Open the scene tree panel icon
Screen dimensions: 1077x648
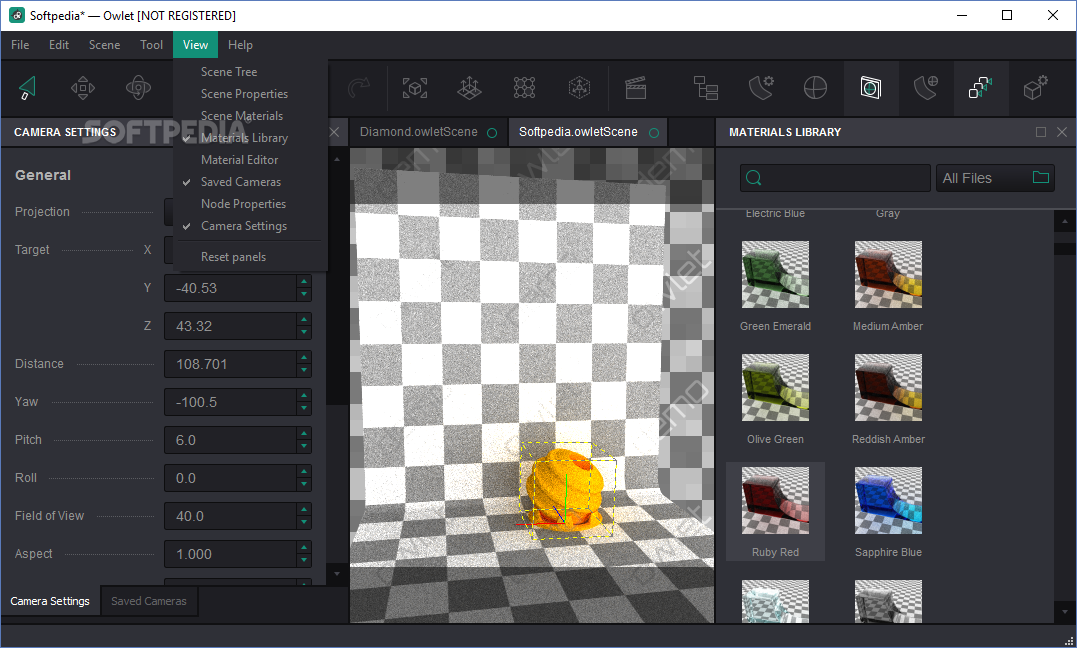[x=705, y=88]
